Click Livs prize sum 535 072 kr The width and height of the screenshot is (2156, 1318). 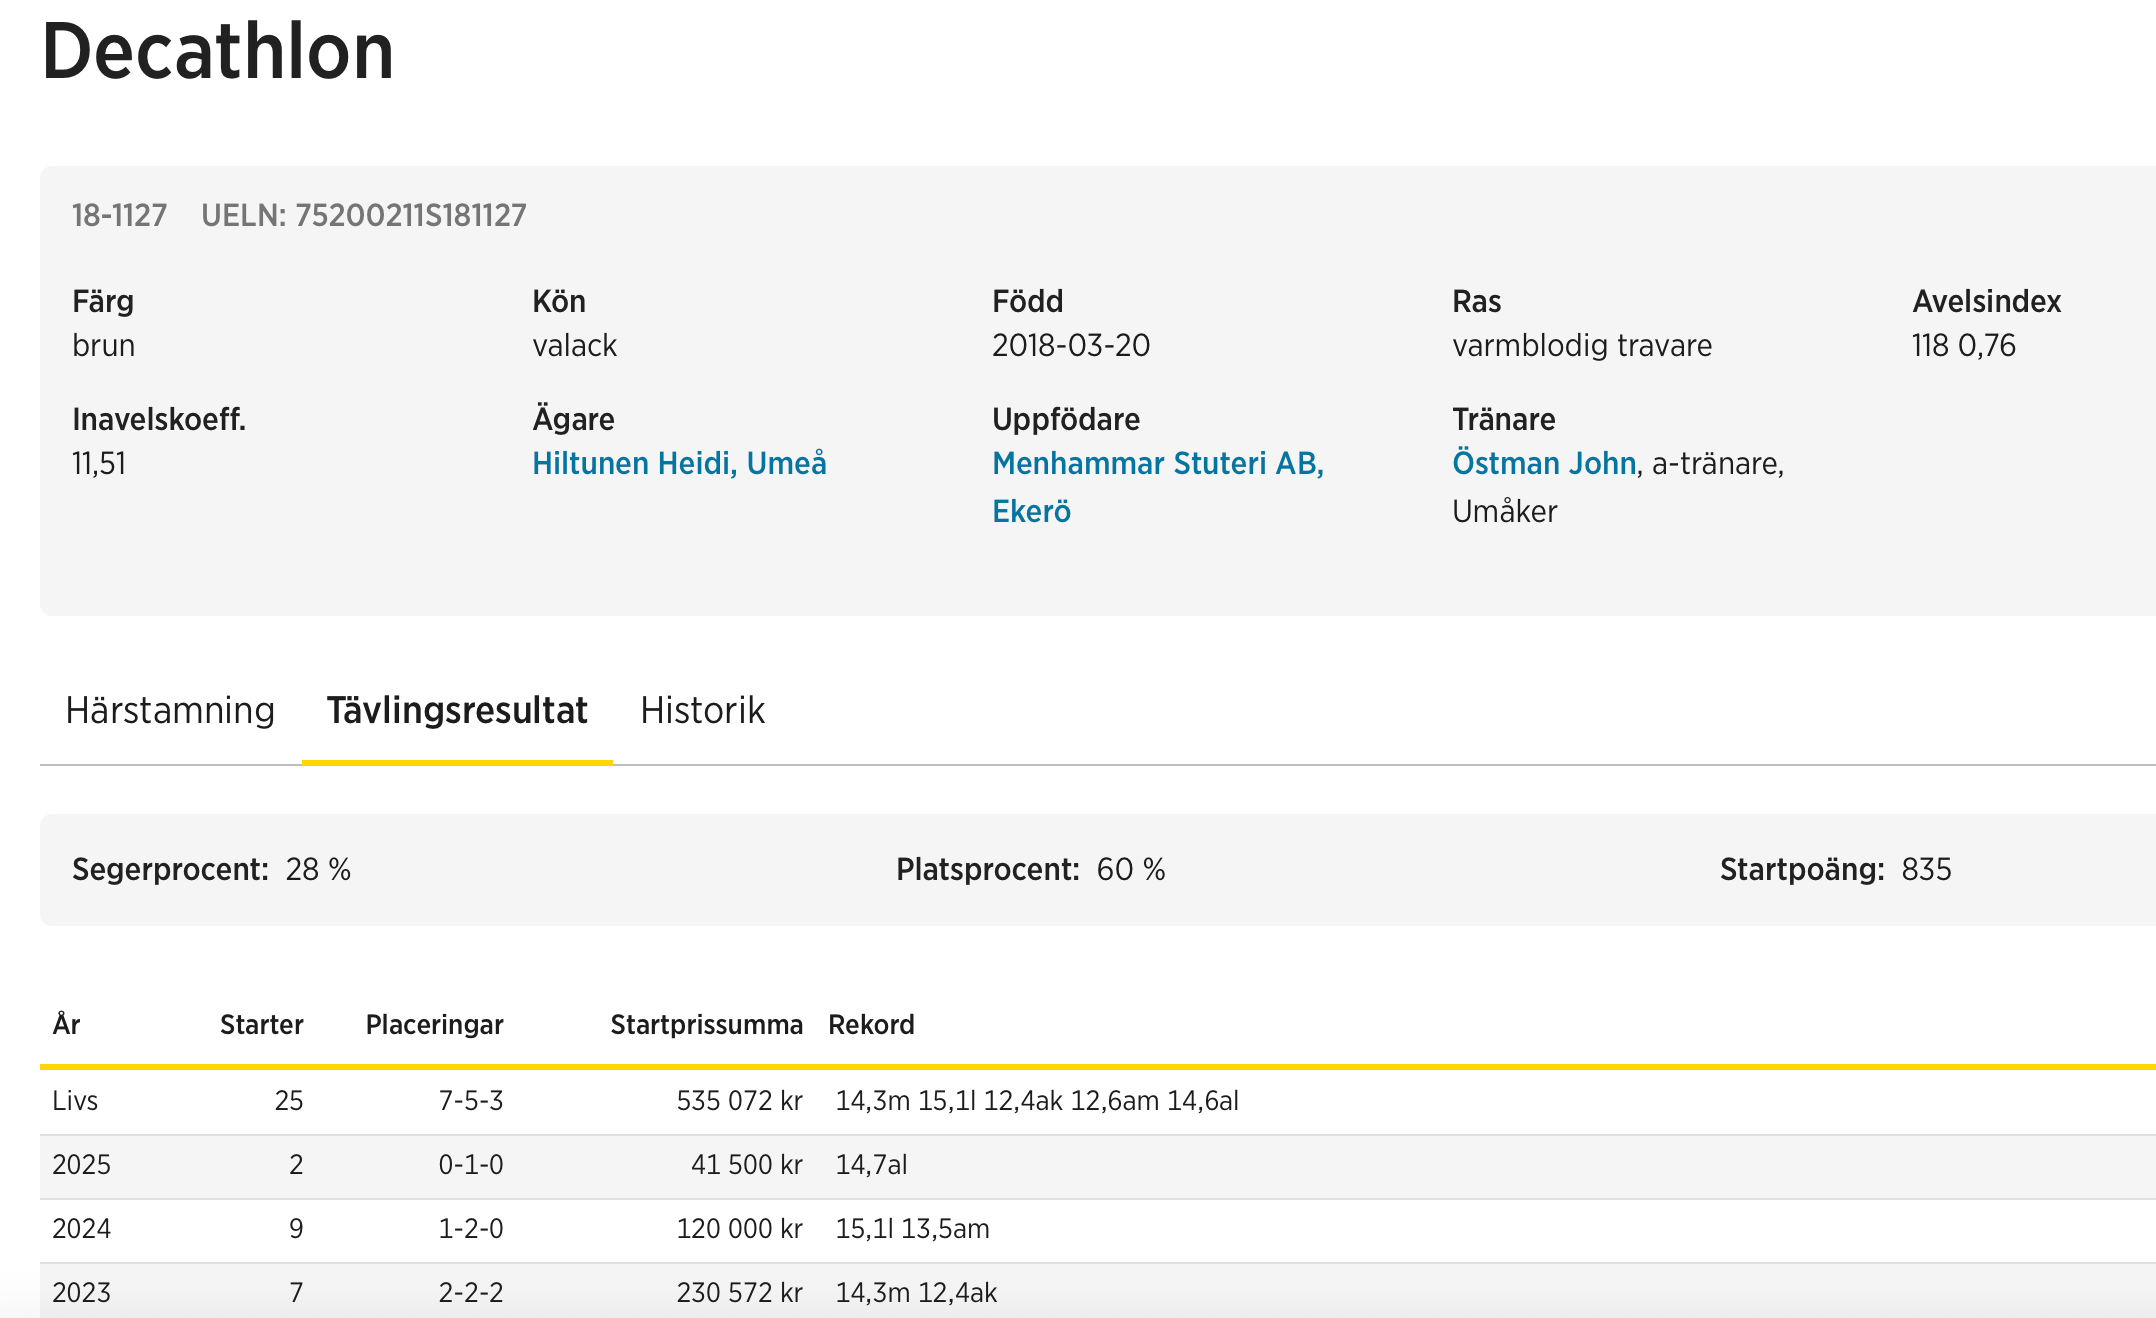pos(739,1100)
